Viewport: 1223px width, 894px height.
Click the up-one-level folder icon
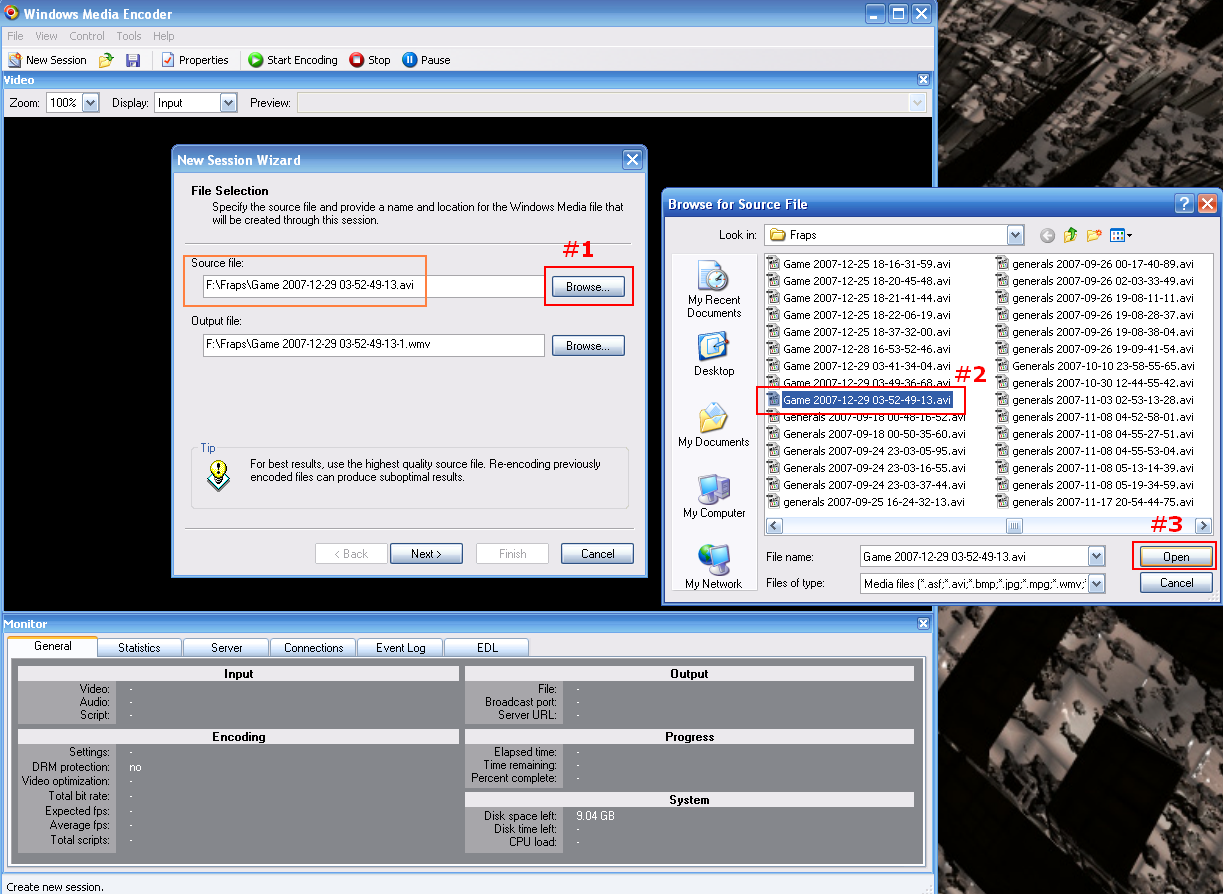(x=1070, y=235)
